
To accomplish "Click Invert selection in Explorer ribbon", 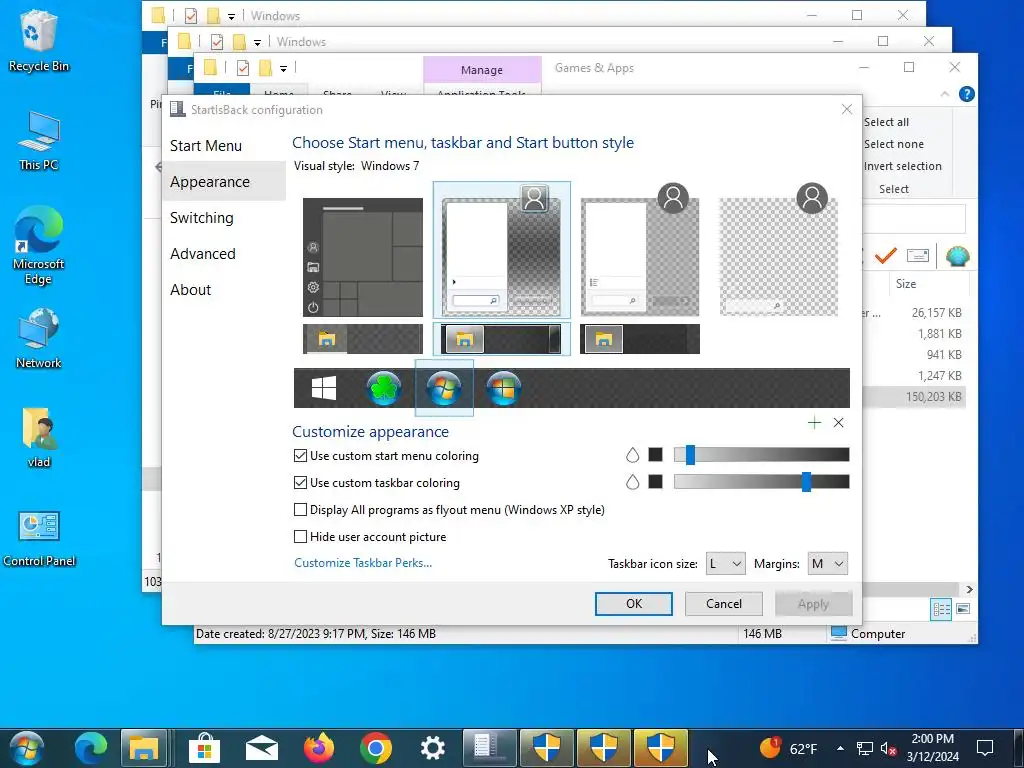I will pyautogui.click(x=903, y=166).
